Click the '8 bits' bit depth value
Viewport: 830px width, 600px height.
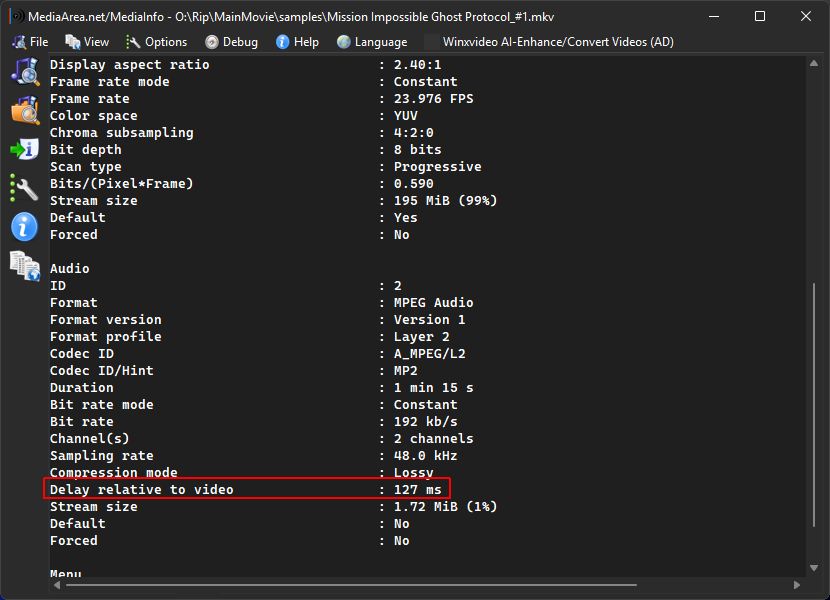[417, 149]
